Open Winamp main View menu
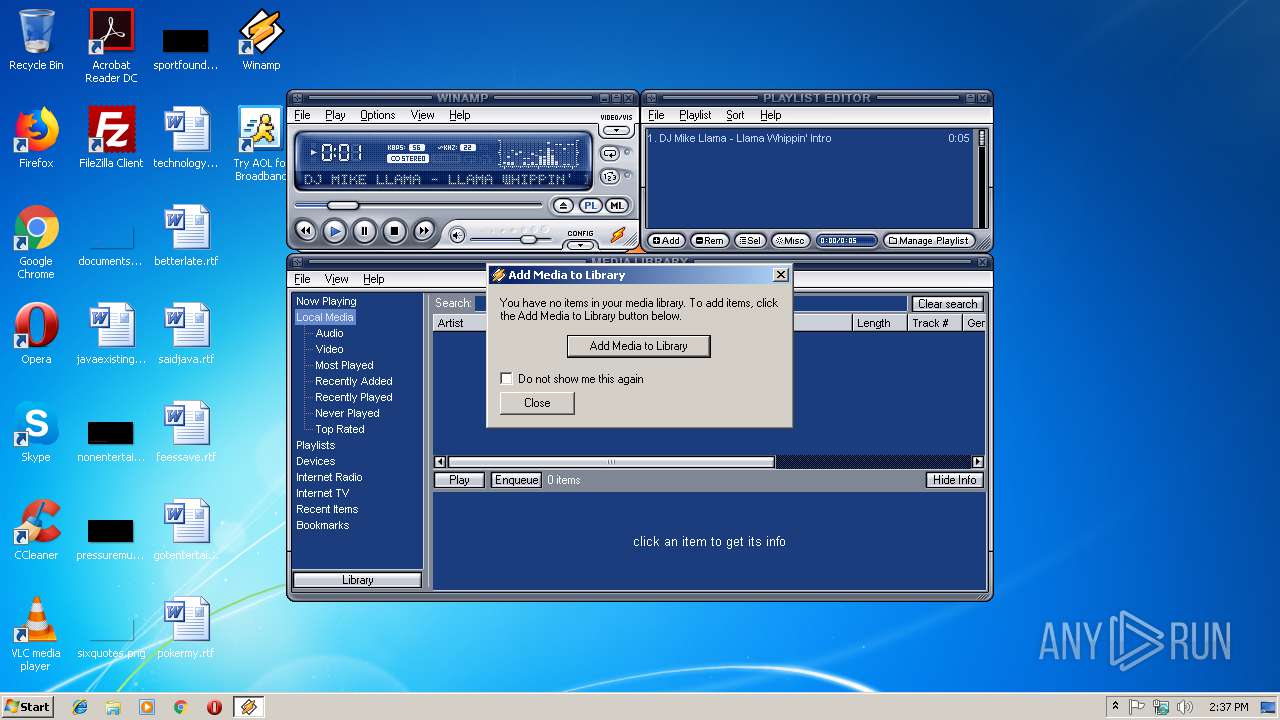Image resolution: width=1280 pixels, height=720 pixels. tap(422, 115)
